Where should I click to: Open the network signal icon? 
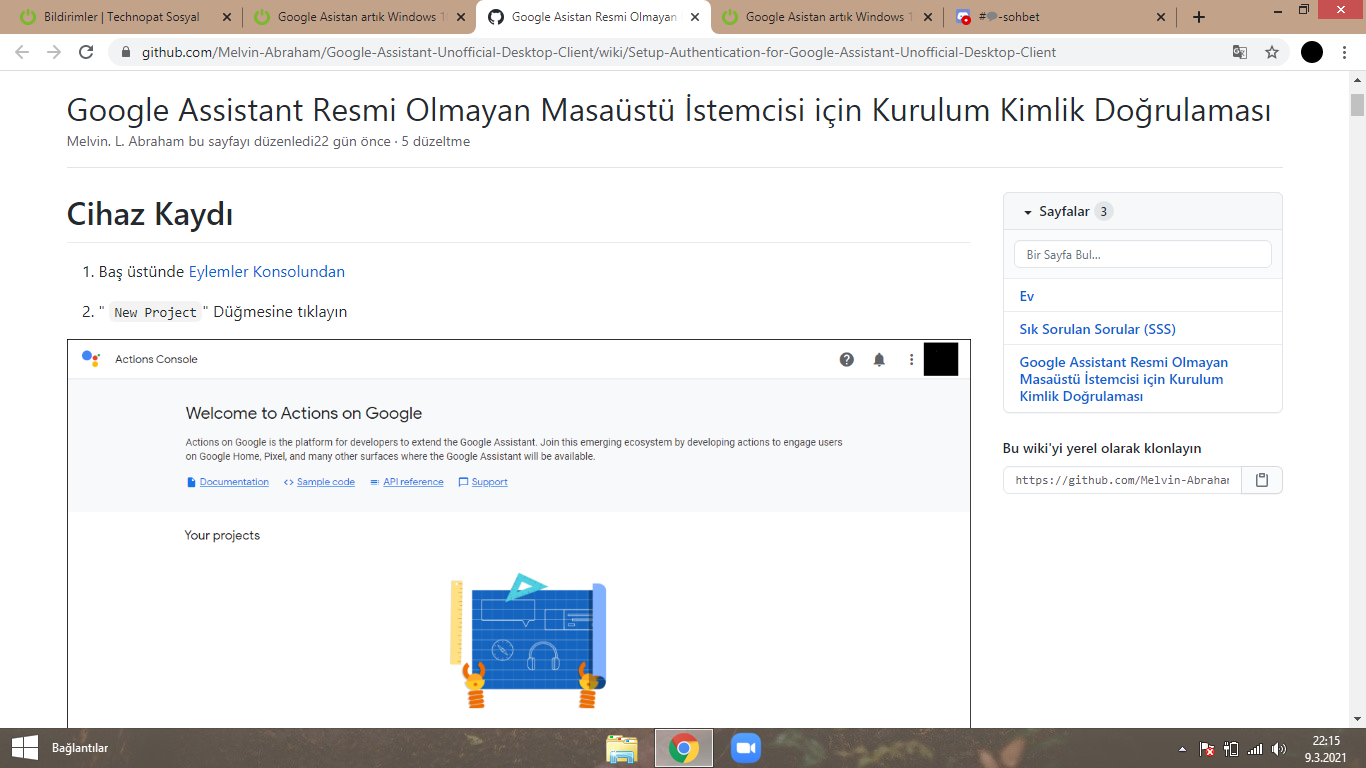pos(1255,749)
